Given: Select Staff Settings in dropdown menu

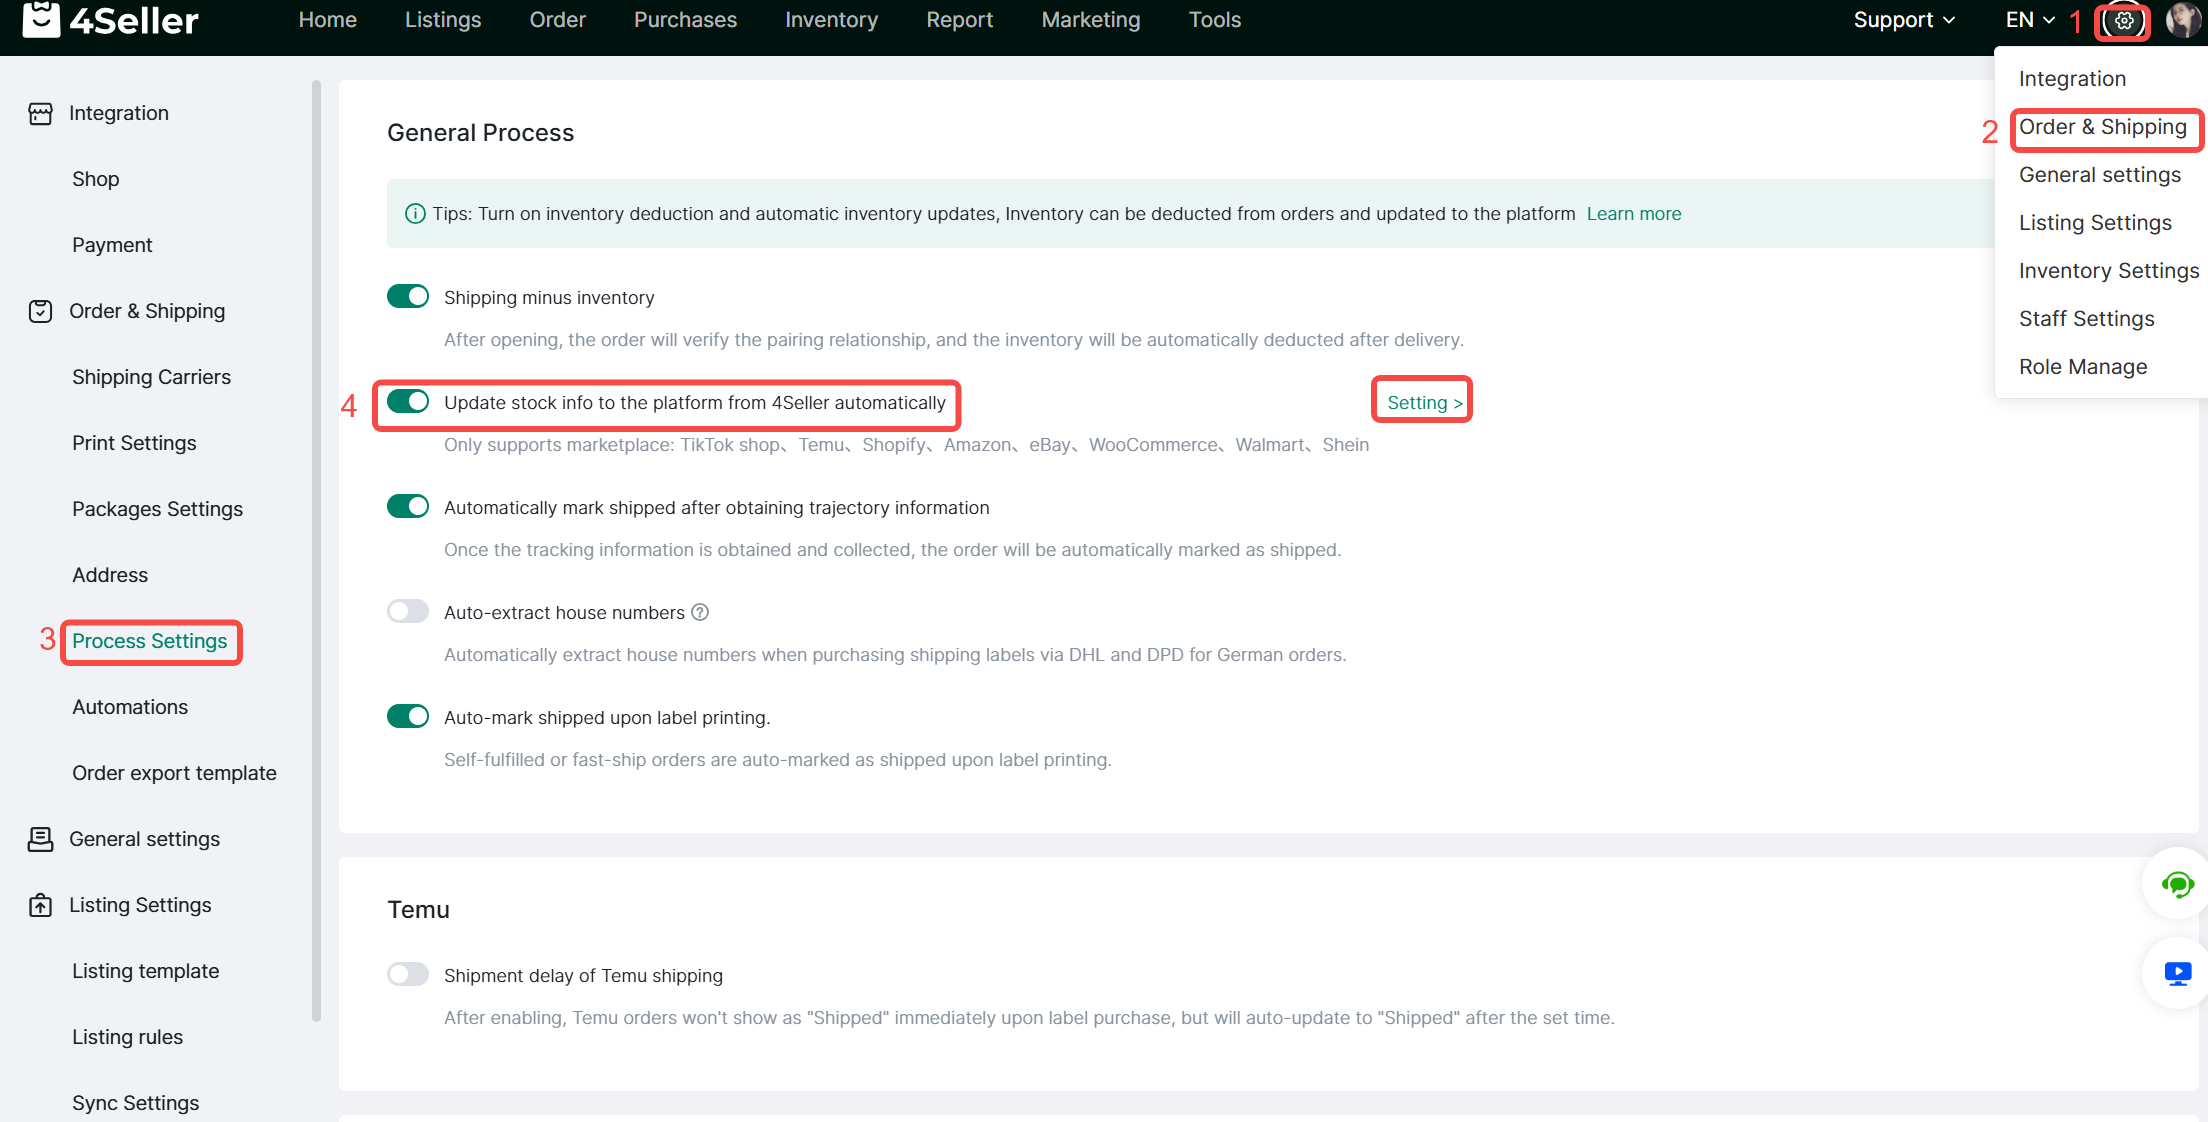Looking at the screenshot, I should click(x=2086, y=318).
